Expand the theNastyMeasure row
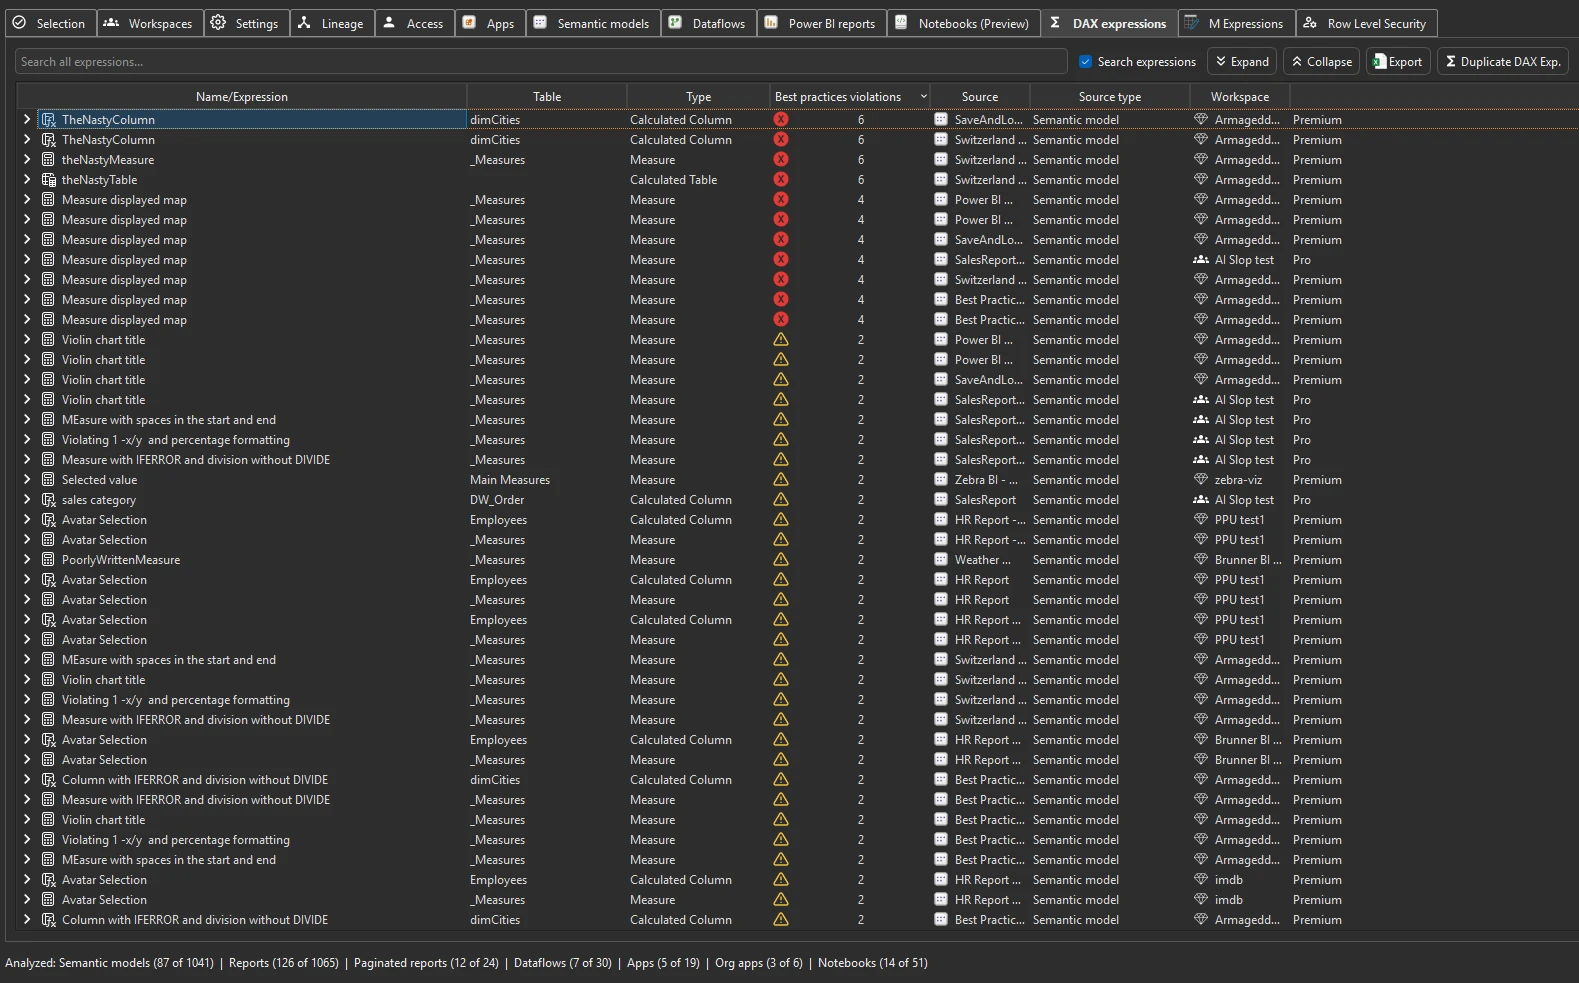The width and height of the screenshot is (1579, 983). point(27,160)
